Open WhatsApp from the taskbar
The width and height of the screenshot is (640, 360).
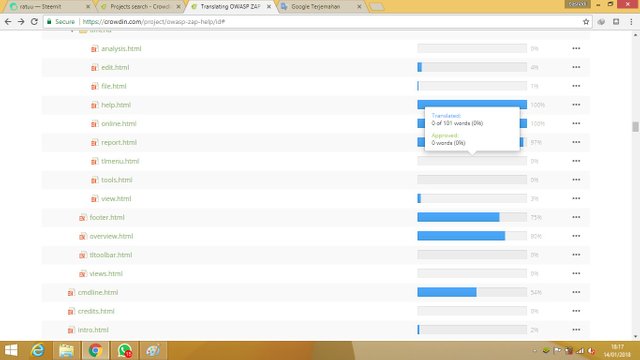pos(124,351)
